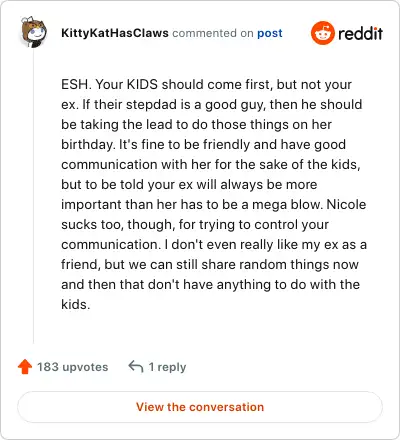The image size is (400, 440).
Task: Click the reddit Snoo logo icon
Action: (x=322, y=33)
